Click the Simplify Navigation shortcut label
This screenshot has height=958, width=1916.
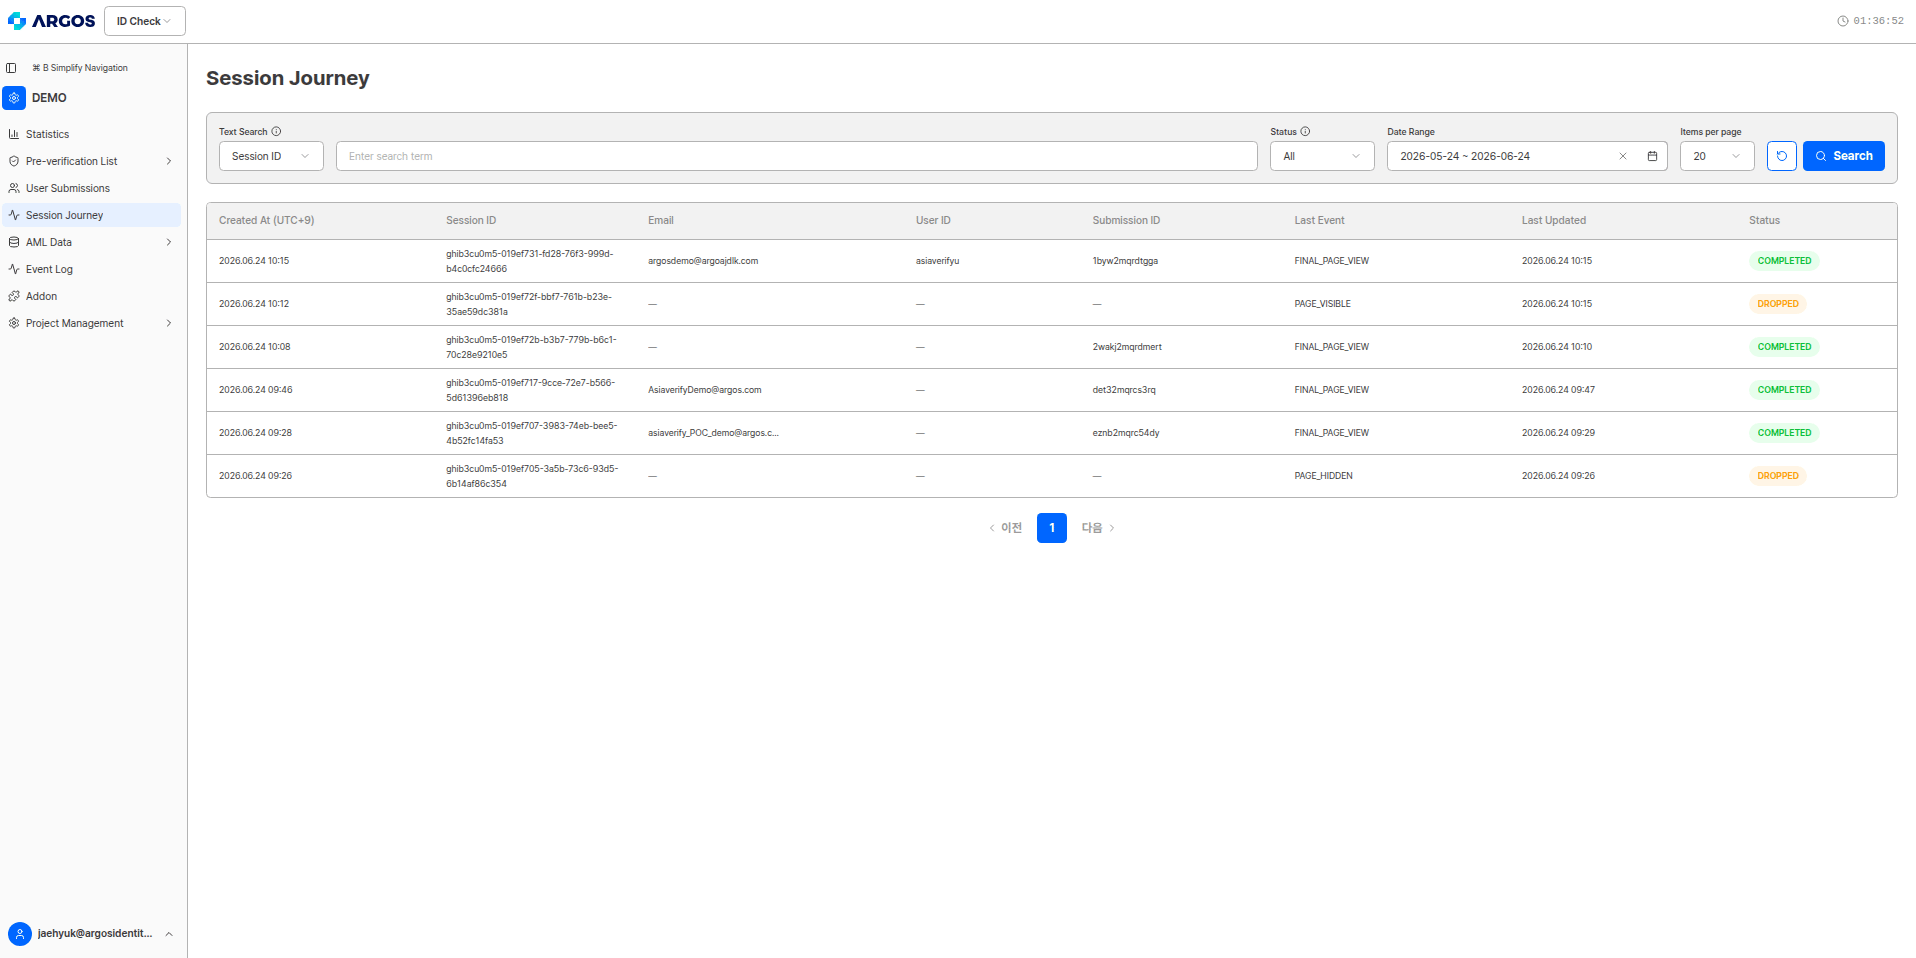[80, 68]
